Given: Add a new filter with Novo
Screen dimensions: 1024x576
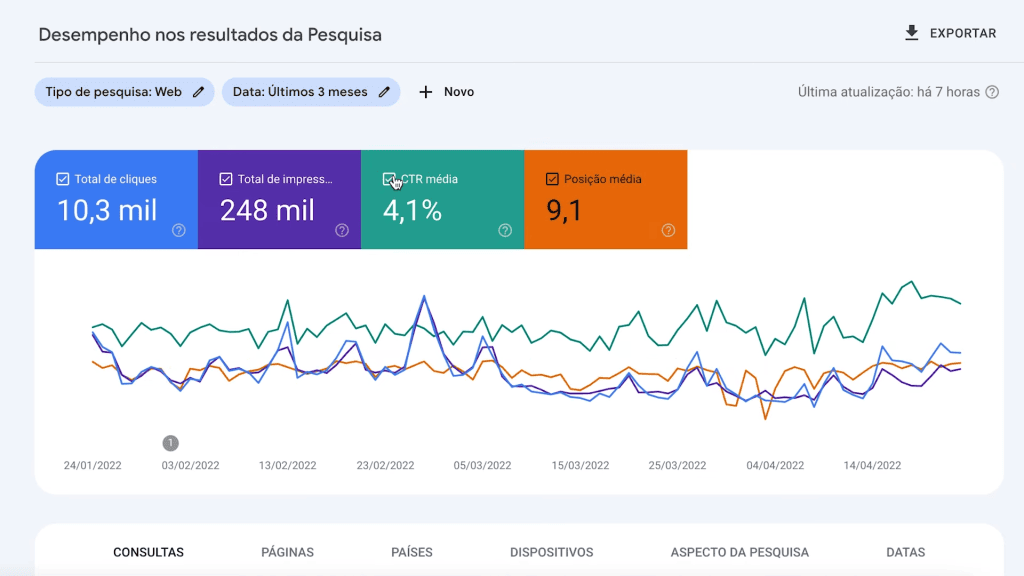Looking at the screenshot, I should [x=445, y=91].
